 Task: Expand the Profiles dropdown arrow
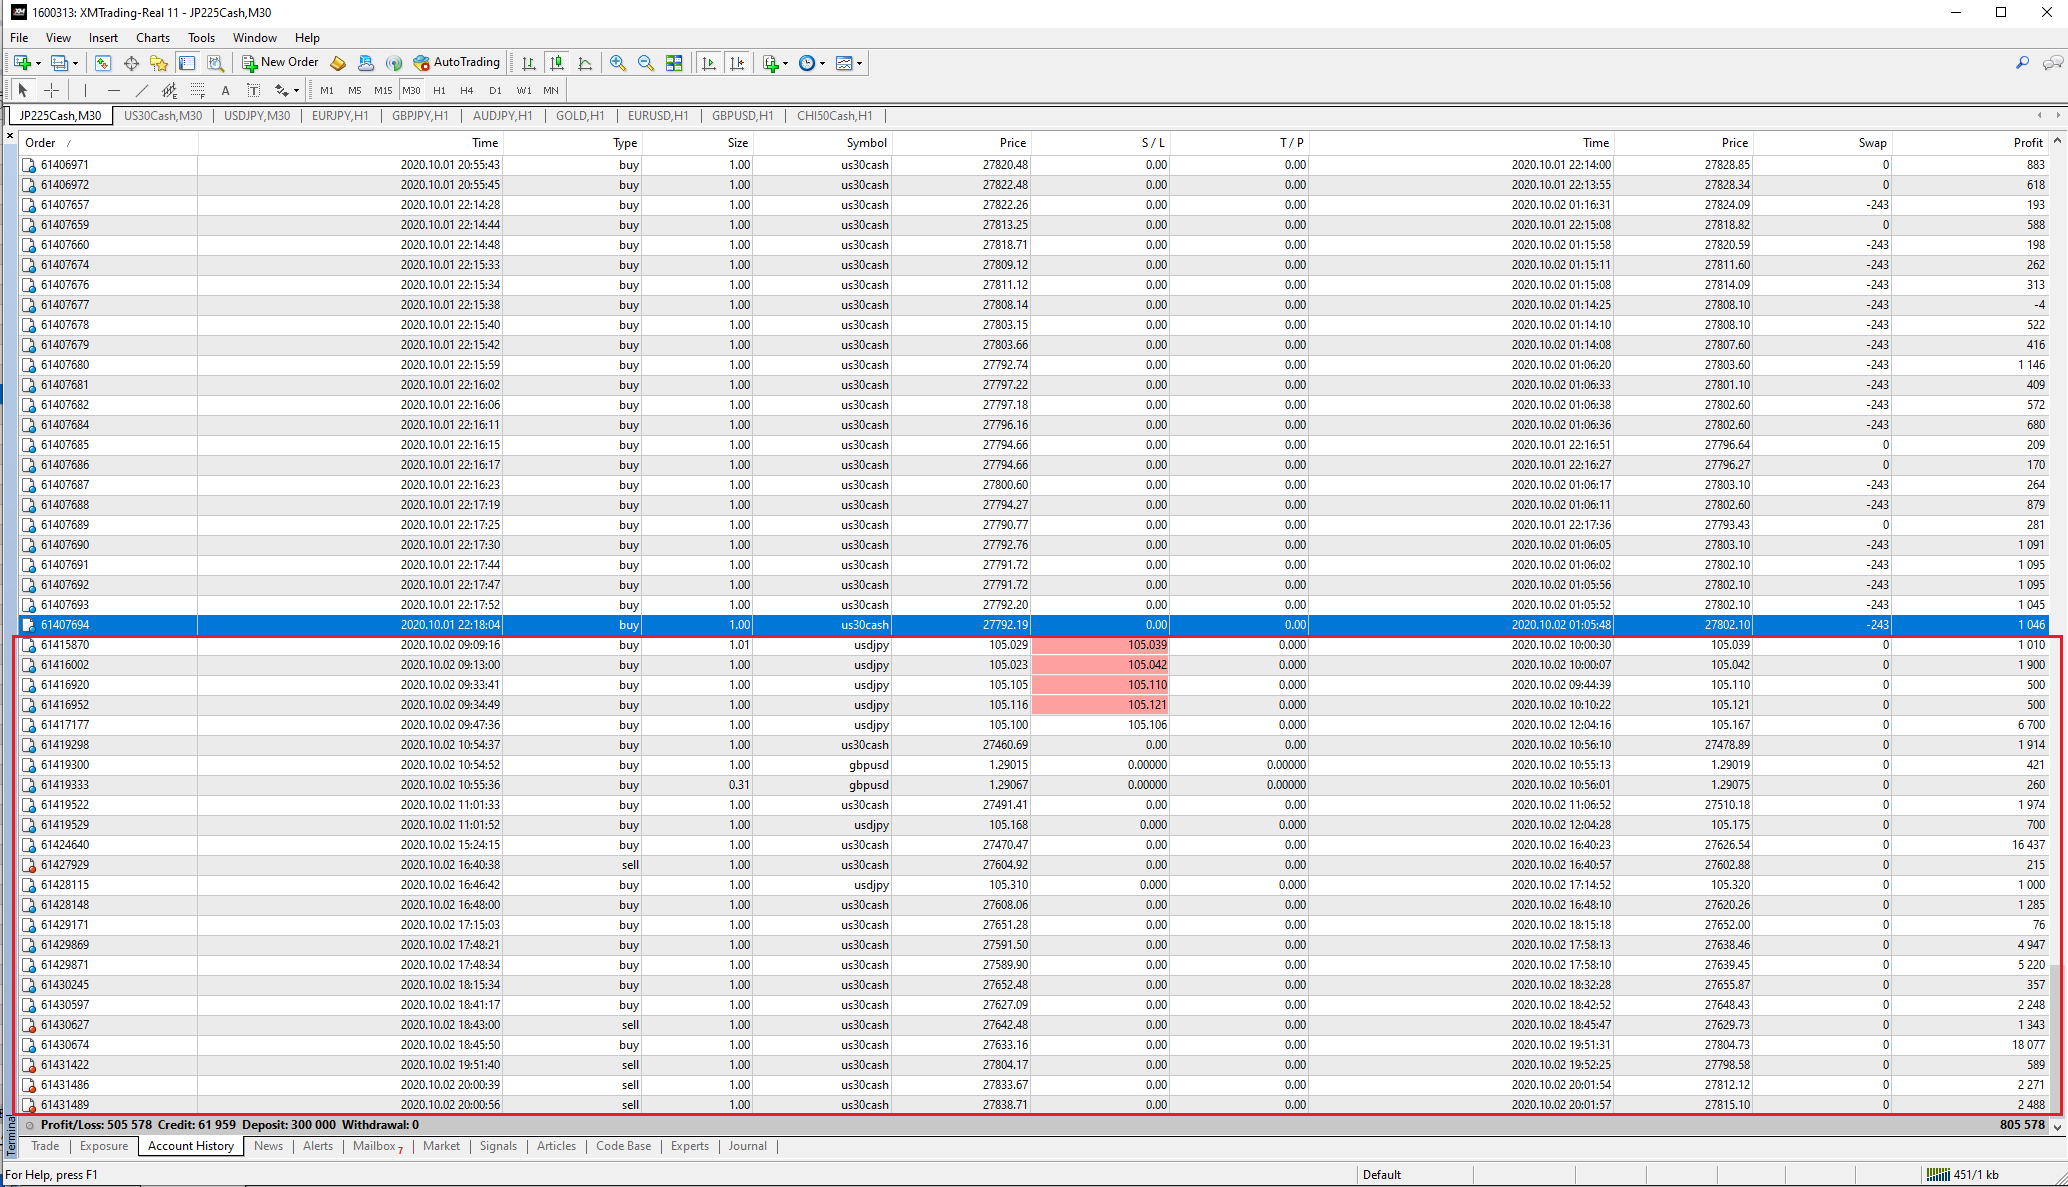point(75,64)
